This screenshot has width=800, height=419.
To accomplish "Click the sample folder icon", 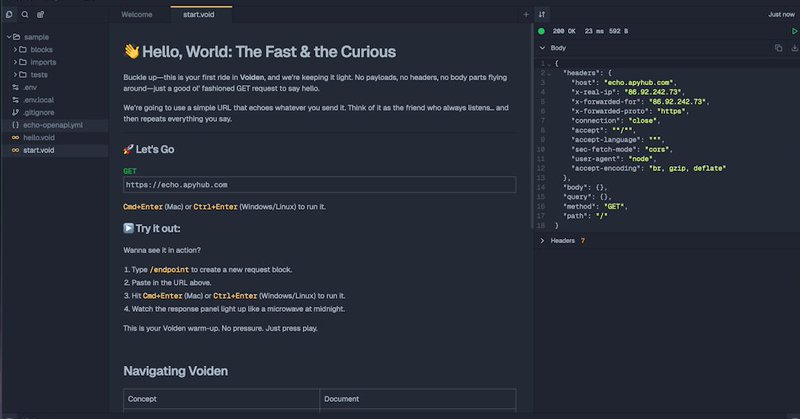I will (x=16, y=37).
